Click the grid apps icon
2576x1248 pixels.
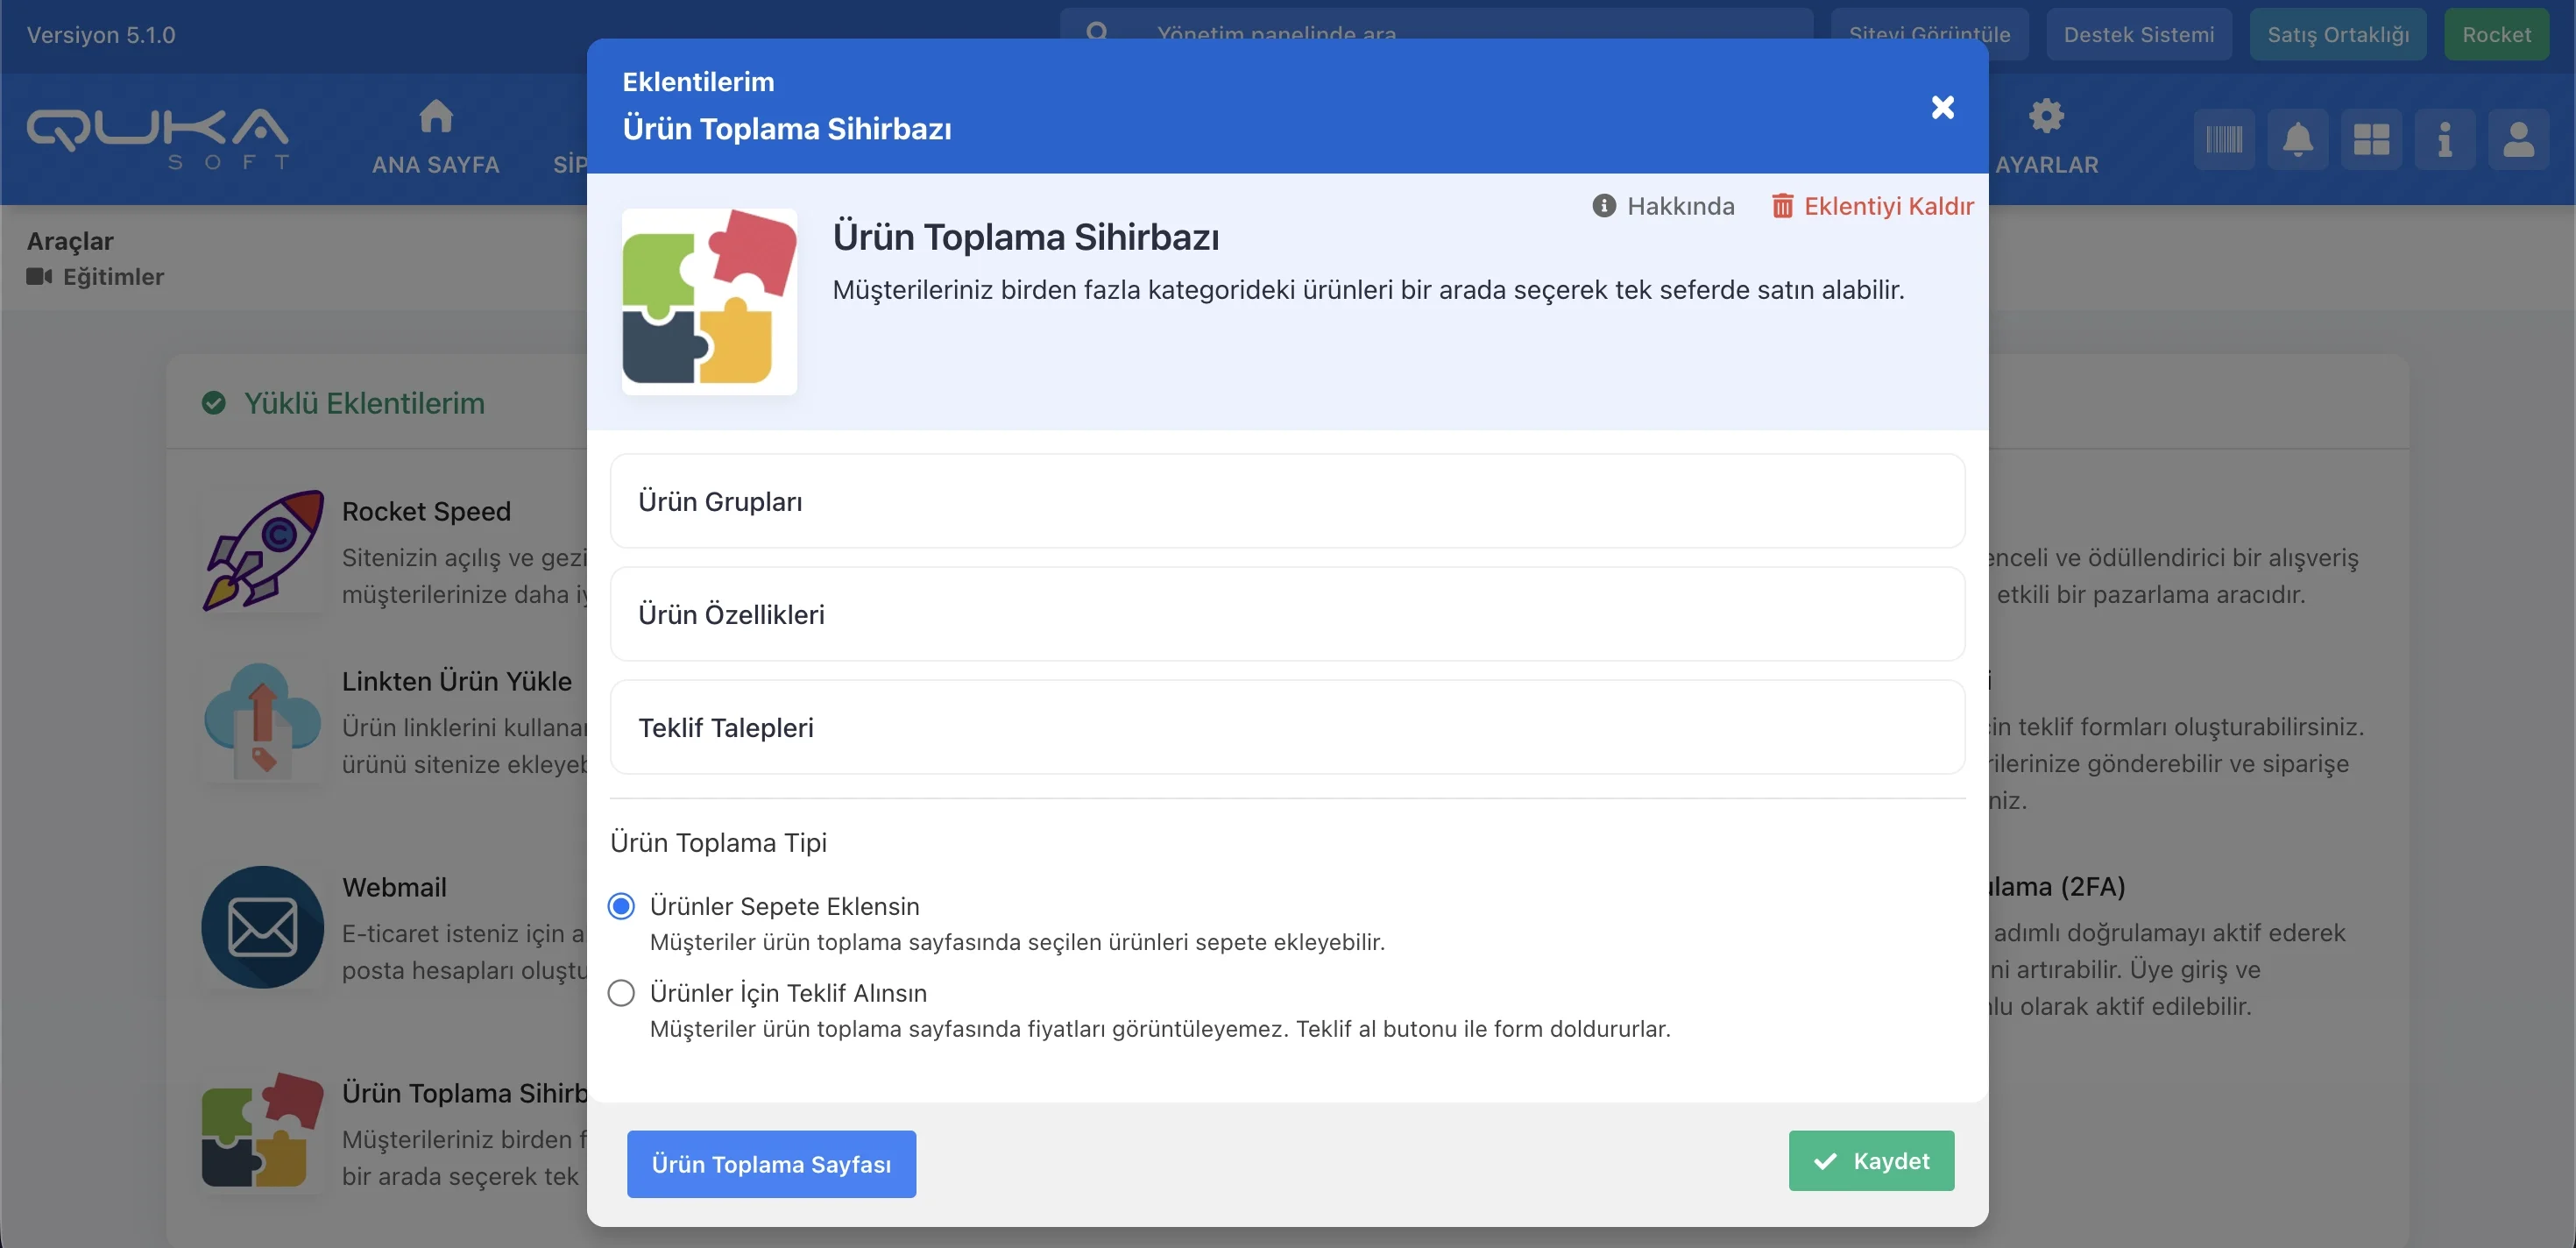2371,139
